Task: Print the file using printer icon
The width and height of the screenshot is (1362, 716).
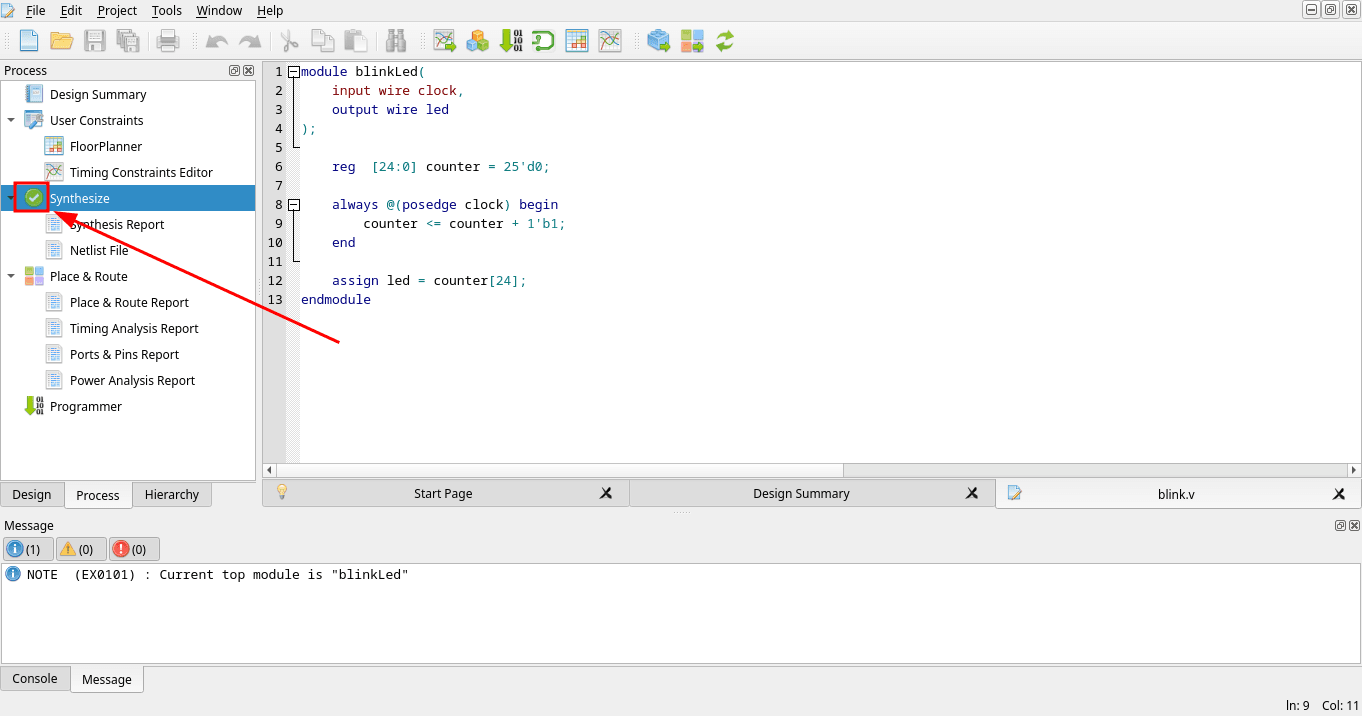Action: coord(168,41)
